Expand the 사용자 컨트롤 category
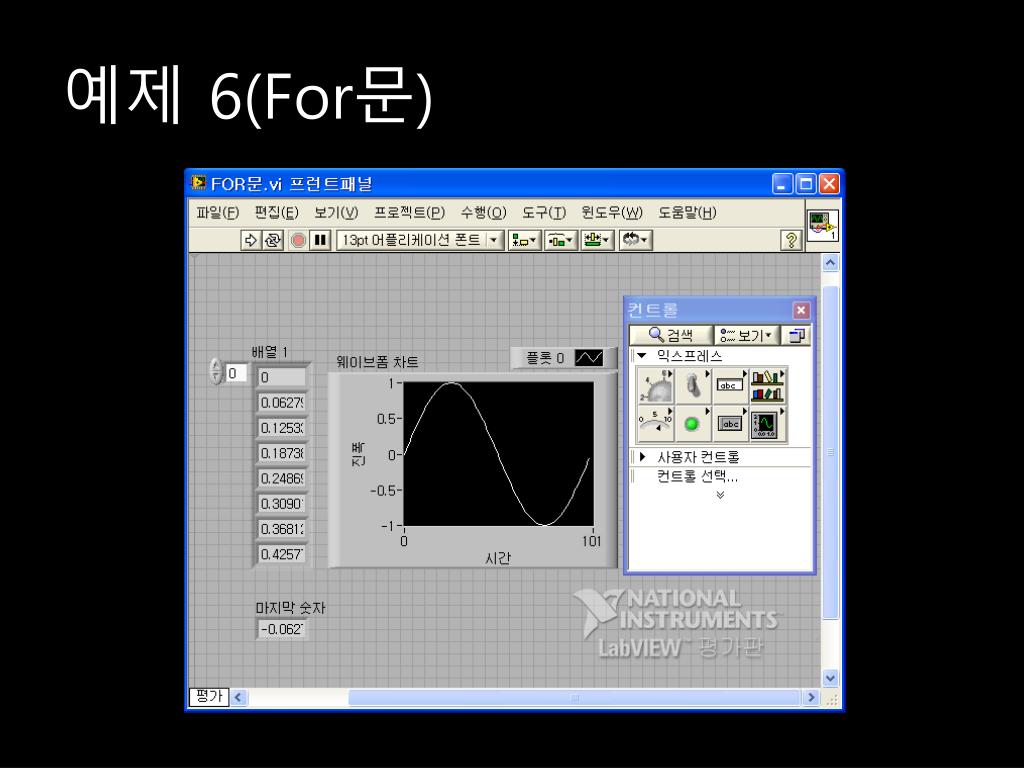Image resolution: width=1024 pixels, height=768 pixels. (643, 456)
